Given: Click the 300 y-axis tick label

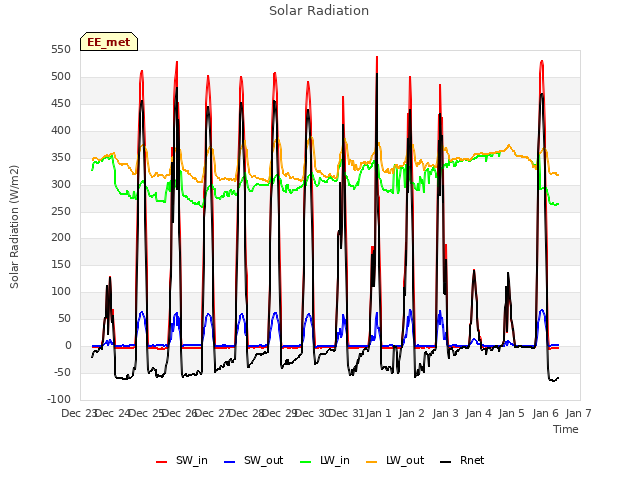Looking at the screenshot, I should tap(61, 184).
